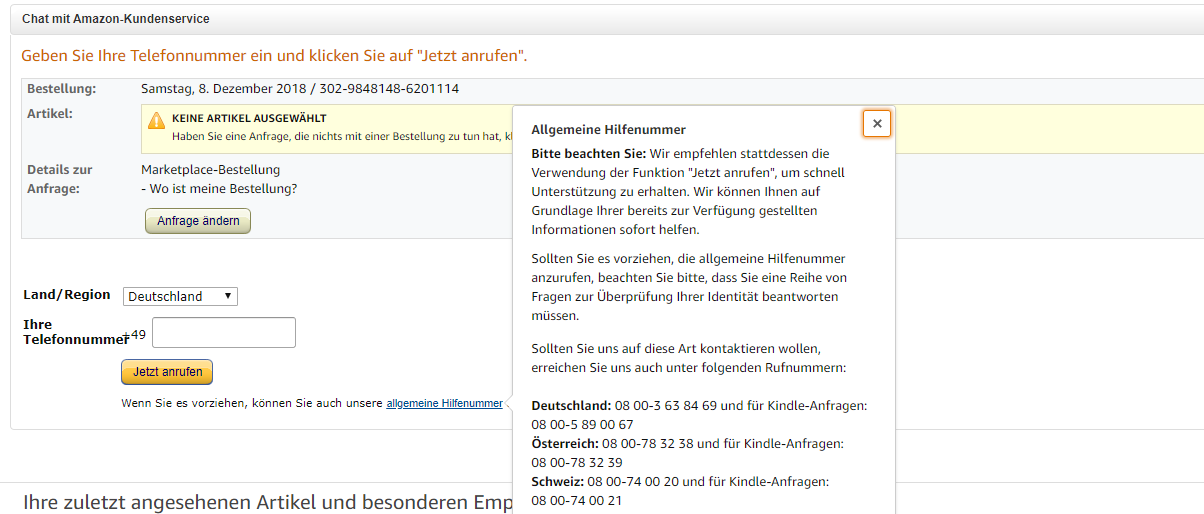Click the order date and number text
This screenshot has width=1204, height=514.
[300, 89]
